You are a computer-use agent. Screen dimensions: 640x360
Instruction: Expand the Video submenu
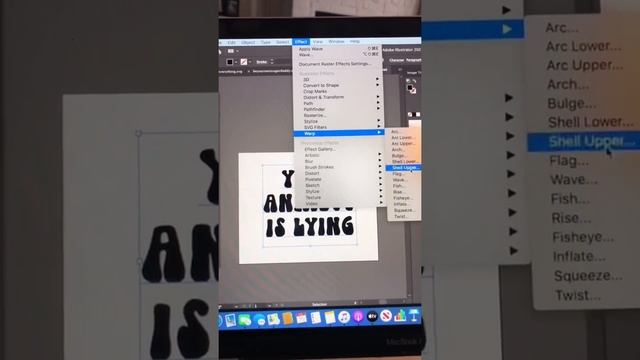[x=380, y=202]
